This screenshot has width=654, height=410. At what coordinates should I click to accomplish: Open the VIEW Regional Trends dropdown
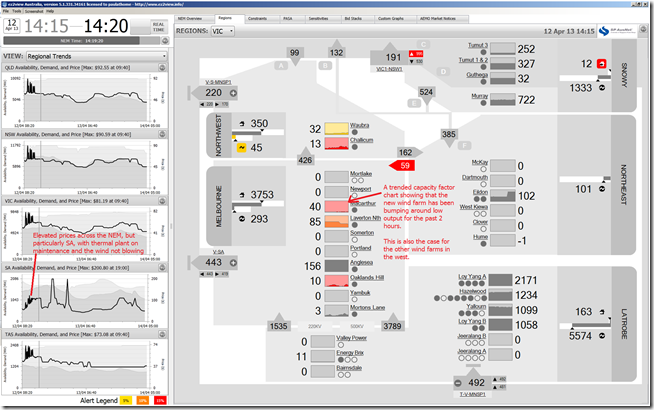(x=97, y=56)
